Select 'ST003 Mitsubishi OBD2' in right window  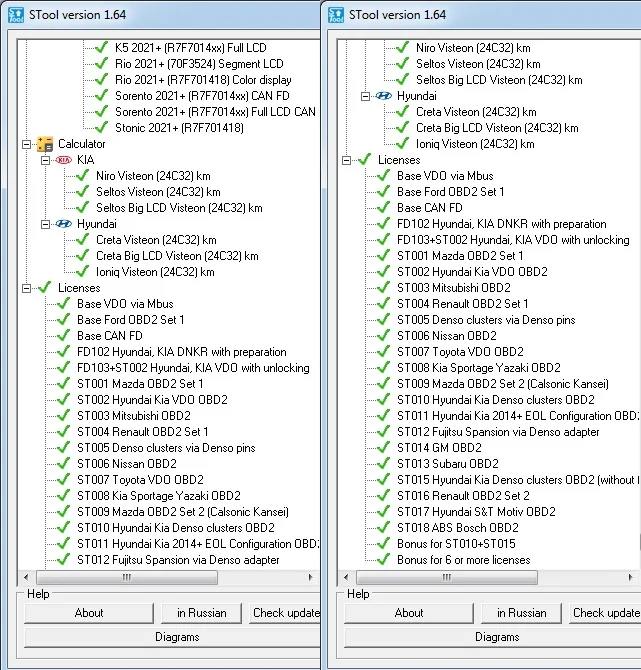click(453, 288)
